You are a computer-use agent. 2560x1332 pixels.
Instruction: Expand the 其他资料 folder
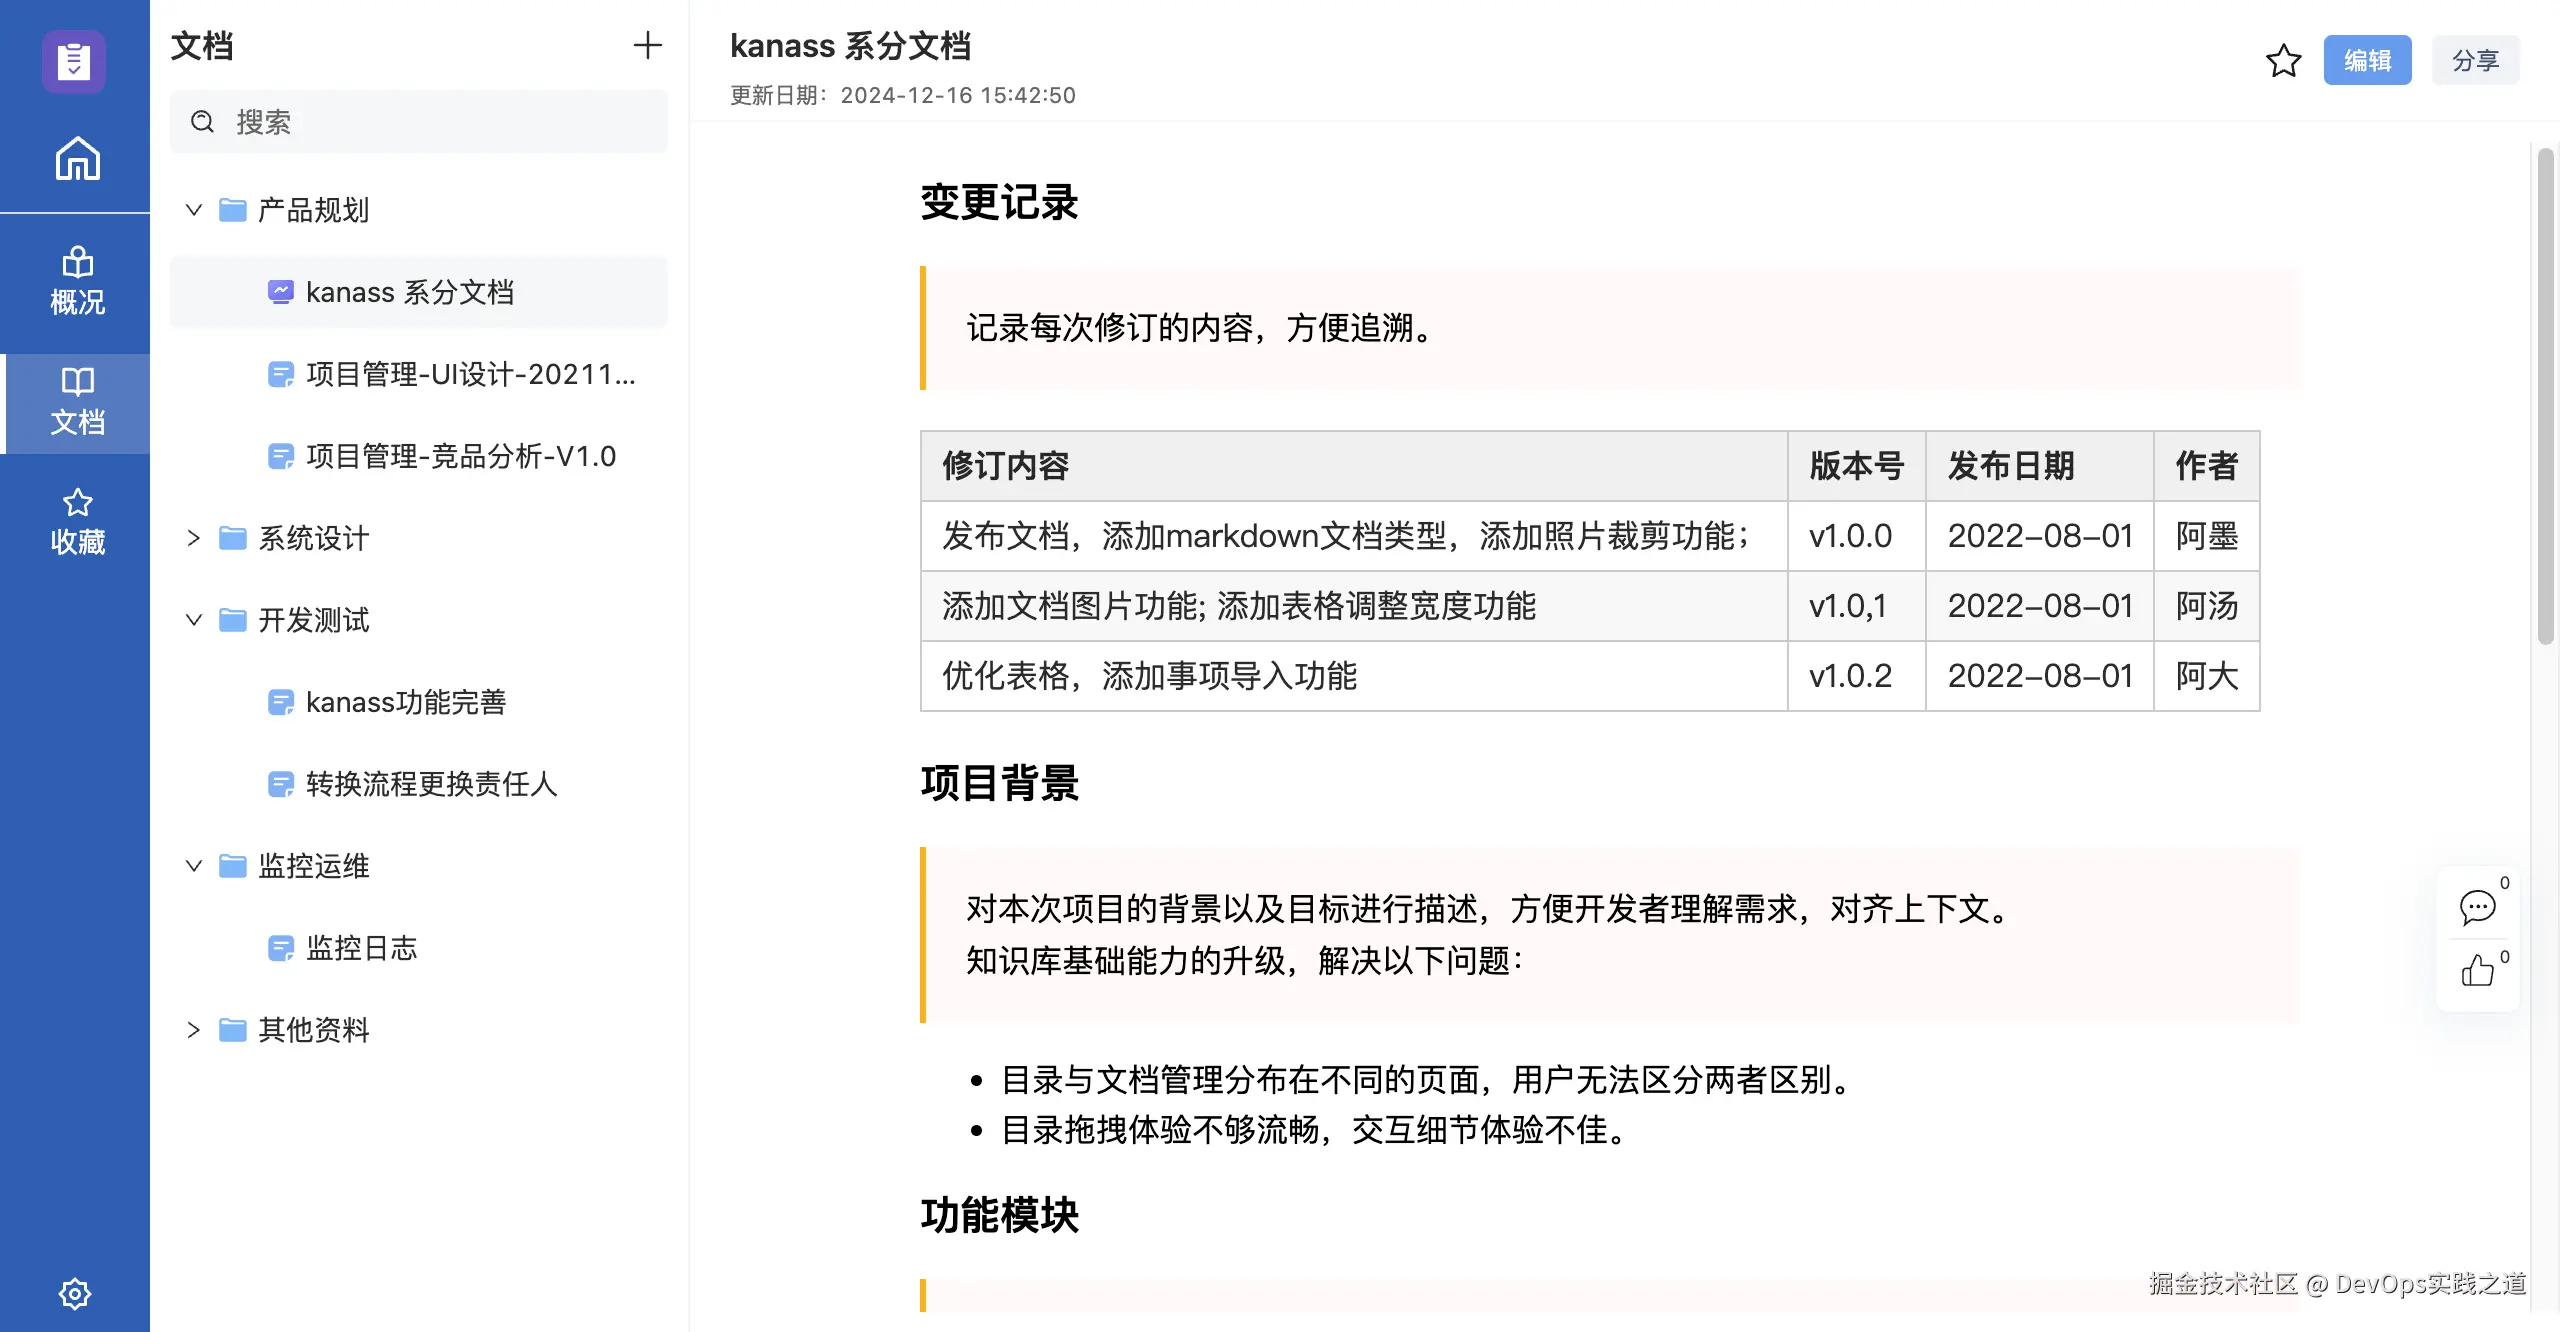click(194, 1030)
